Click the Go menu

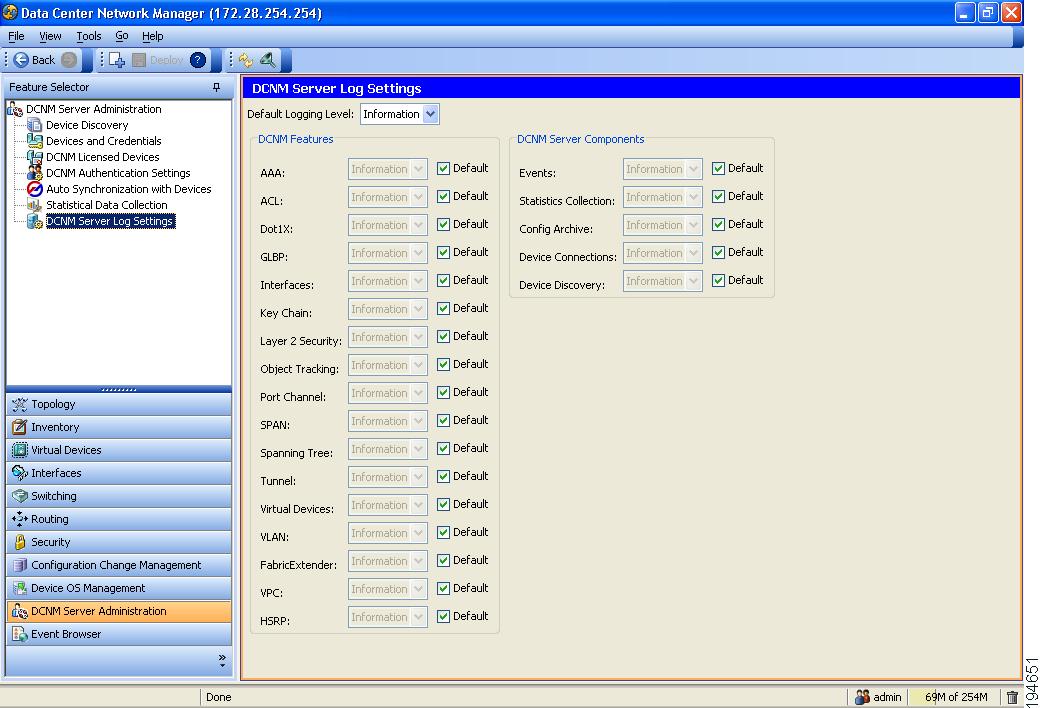[x=122, y=36]
